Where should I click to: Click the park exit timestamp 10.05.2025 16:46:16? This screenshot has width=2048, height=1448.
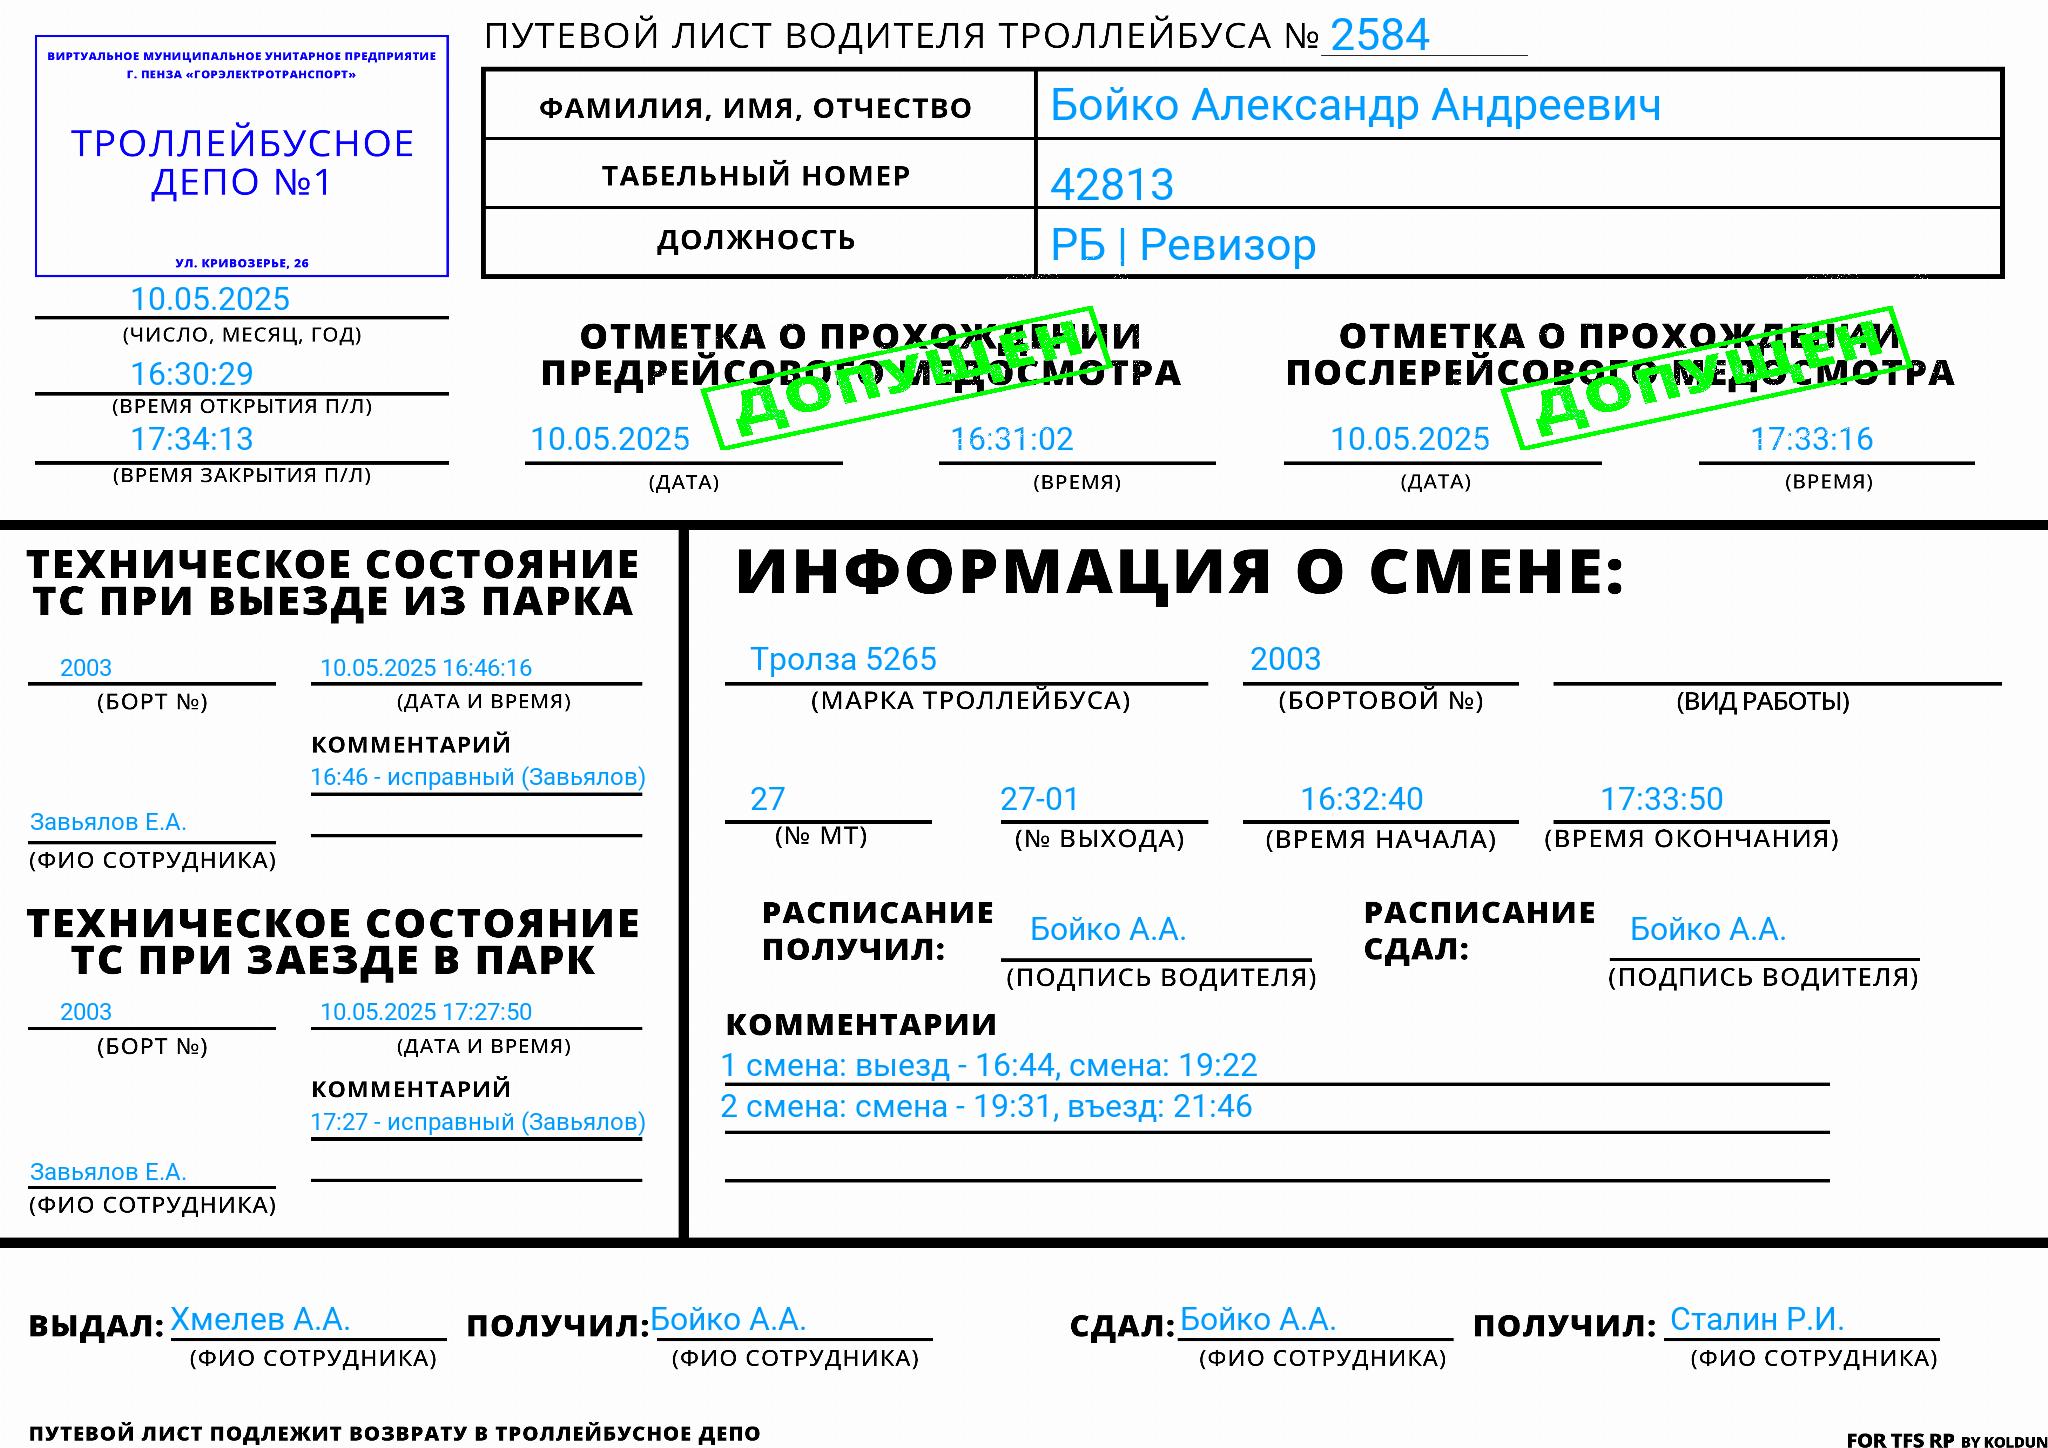click(x=426, y=668)
